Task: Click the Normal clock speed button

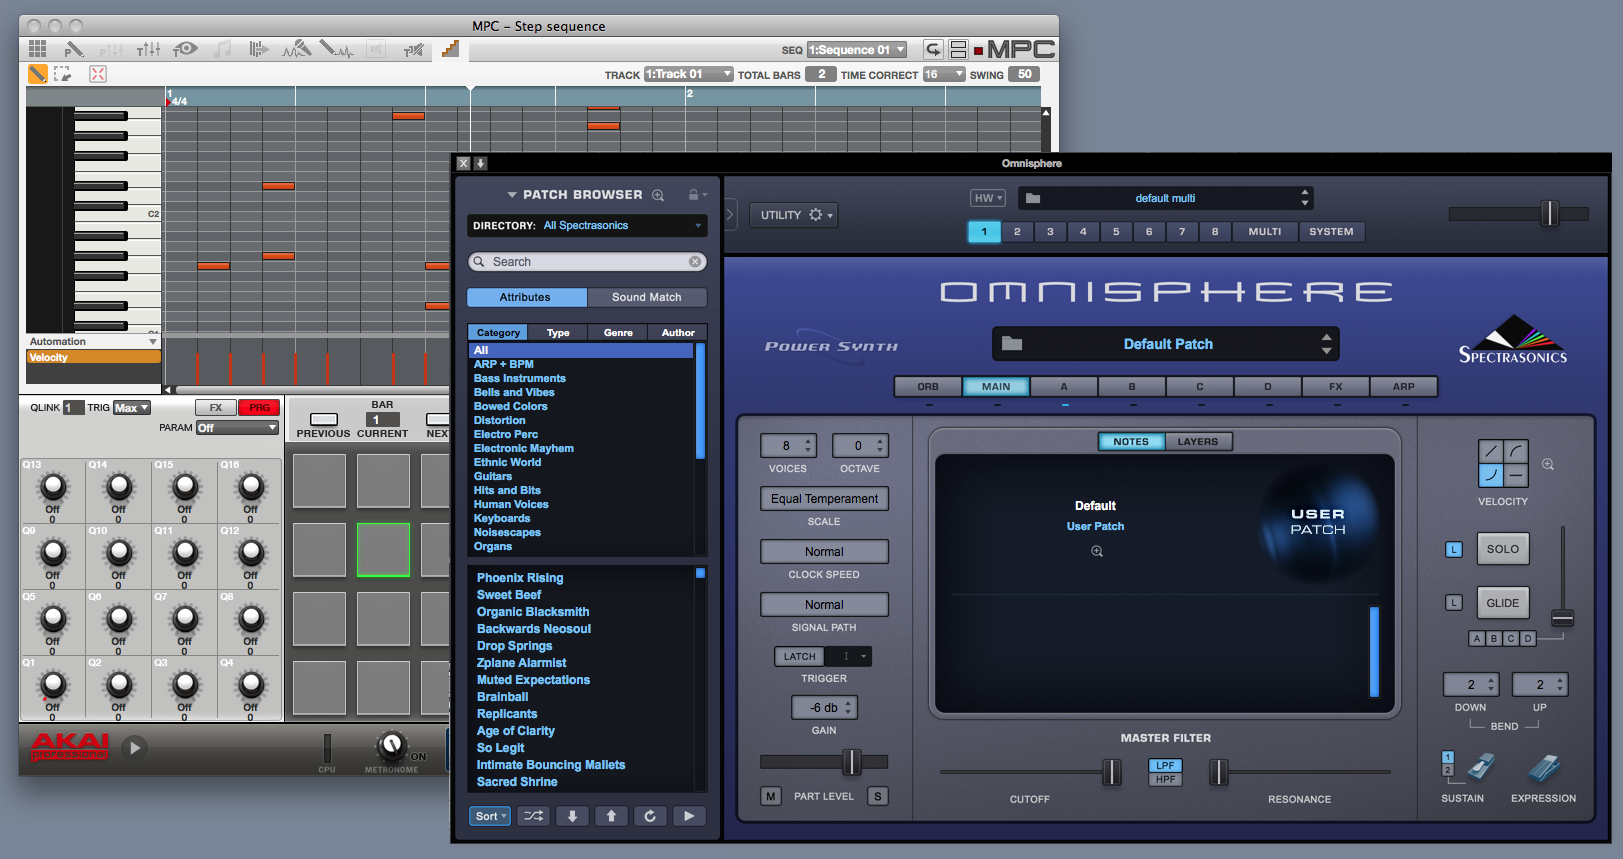Action: pos(824,552)
